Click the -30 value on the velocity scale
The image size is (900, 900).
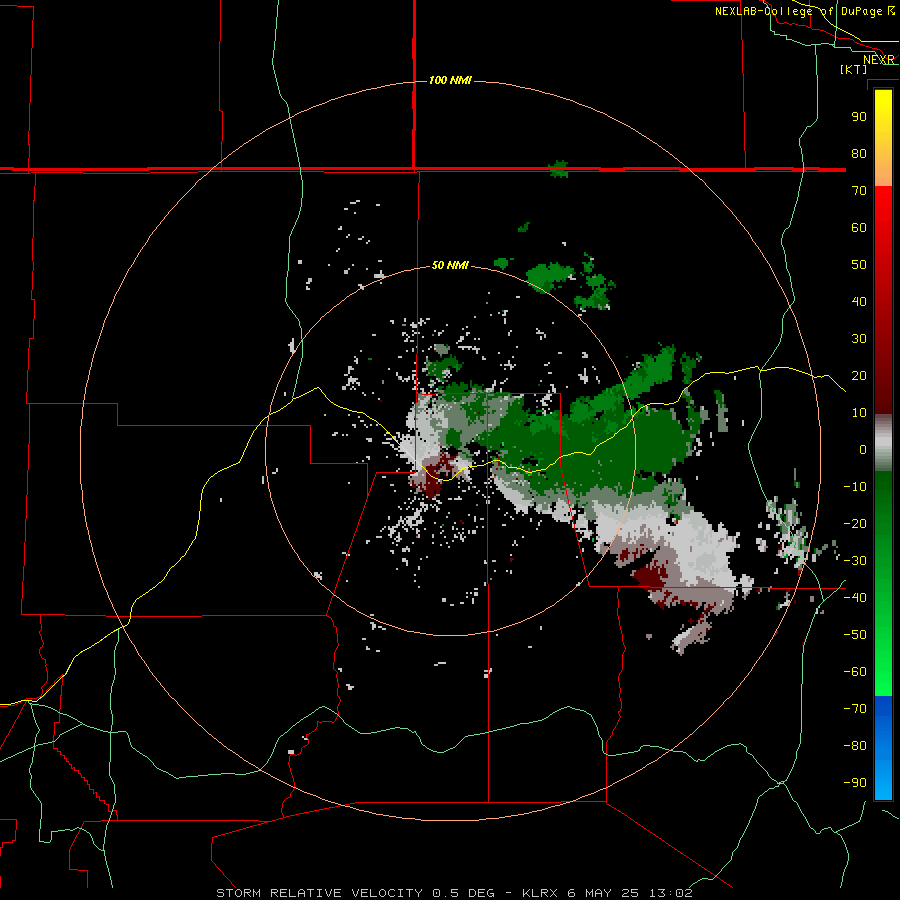pos(855,561)
